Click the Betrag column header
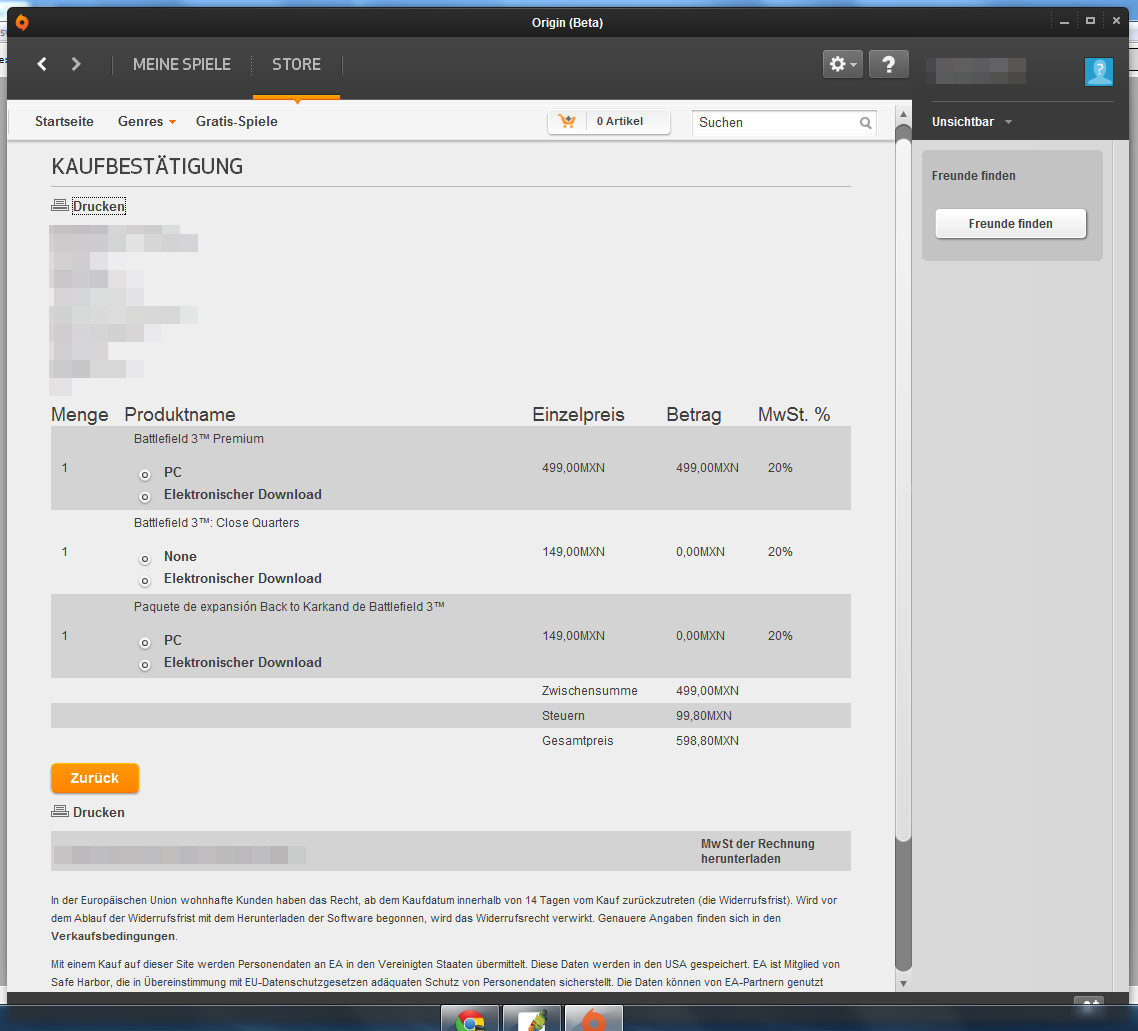This screenshot has width=1138, height=1031. coord(693,414)
